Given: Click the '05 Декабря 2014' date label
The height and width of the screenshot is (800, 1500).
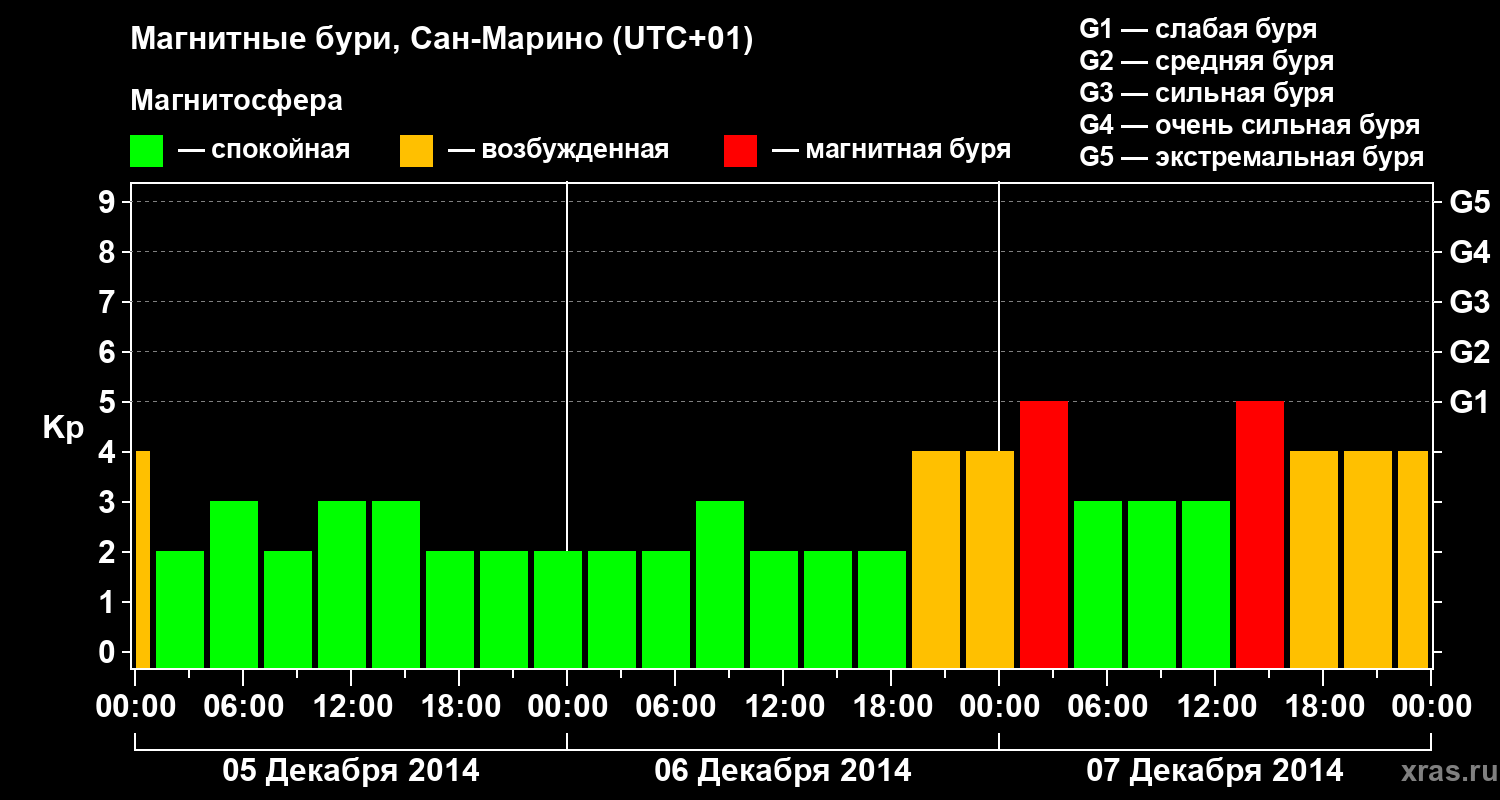Looking at the screenshot, I should tap(350, 771).
